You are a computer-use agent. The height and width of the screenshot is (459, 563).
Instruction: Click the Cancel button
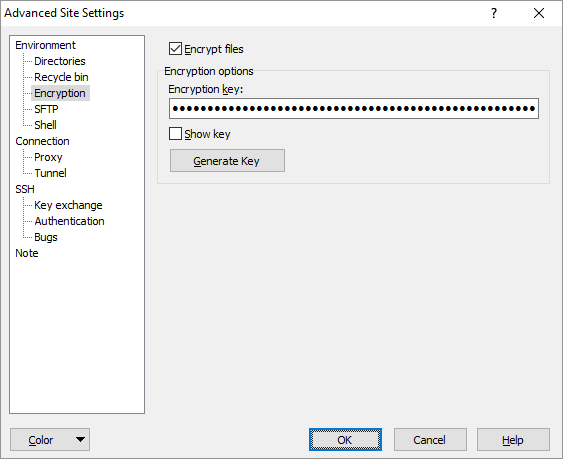click(x=430, y=440)
